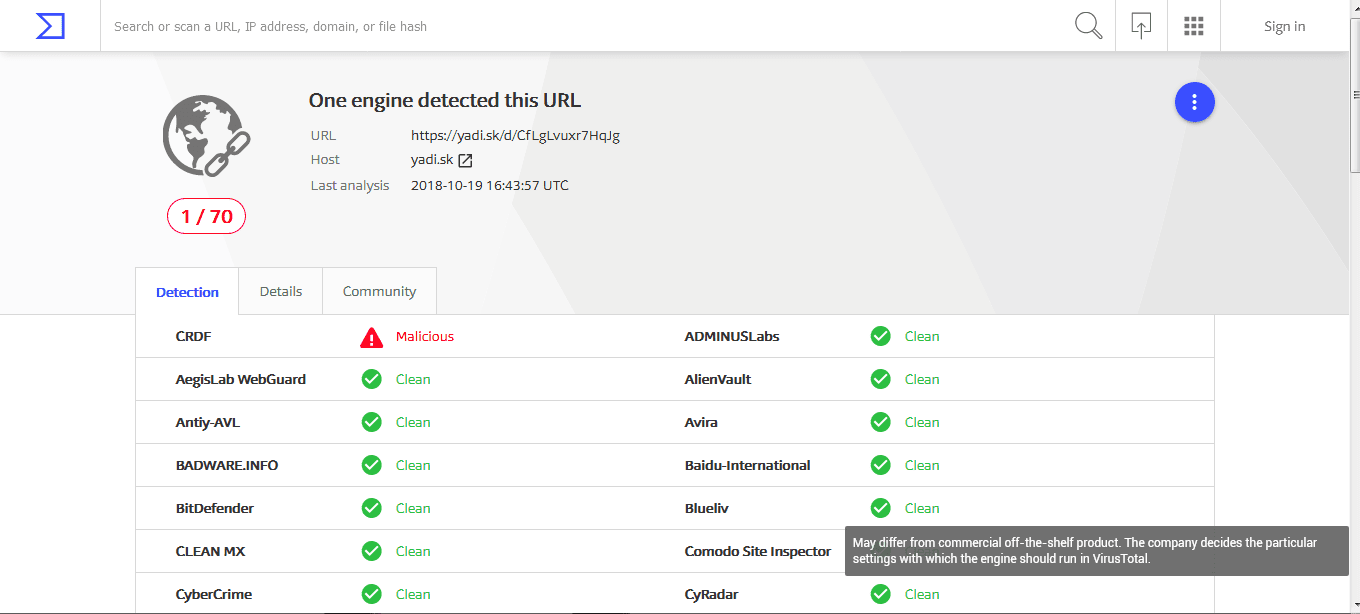Open the apps grid menu icon
The width and height of the screenshot is (1360, 614).
pyautogui.click(x=1193, y=26)
